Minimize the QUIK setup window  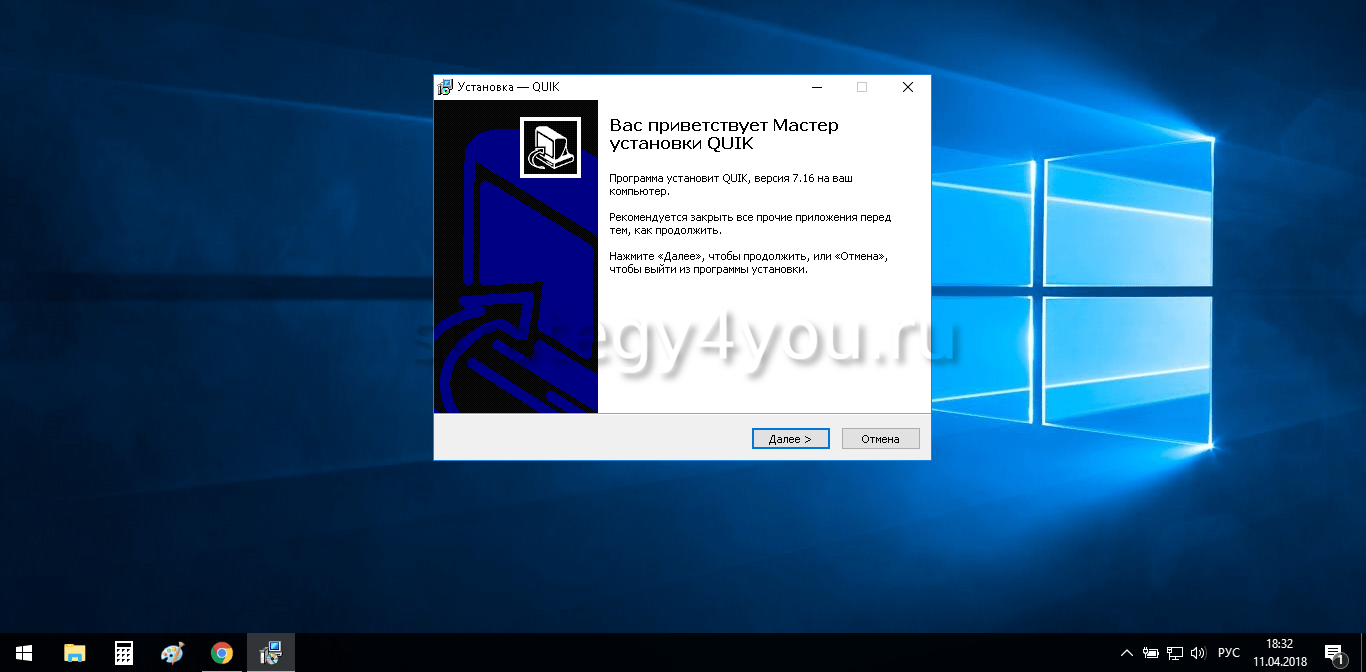[816, 87]
